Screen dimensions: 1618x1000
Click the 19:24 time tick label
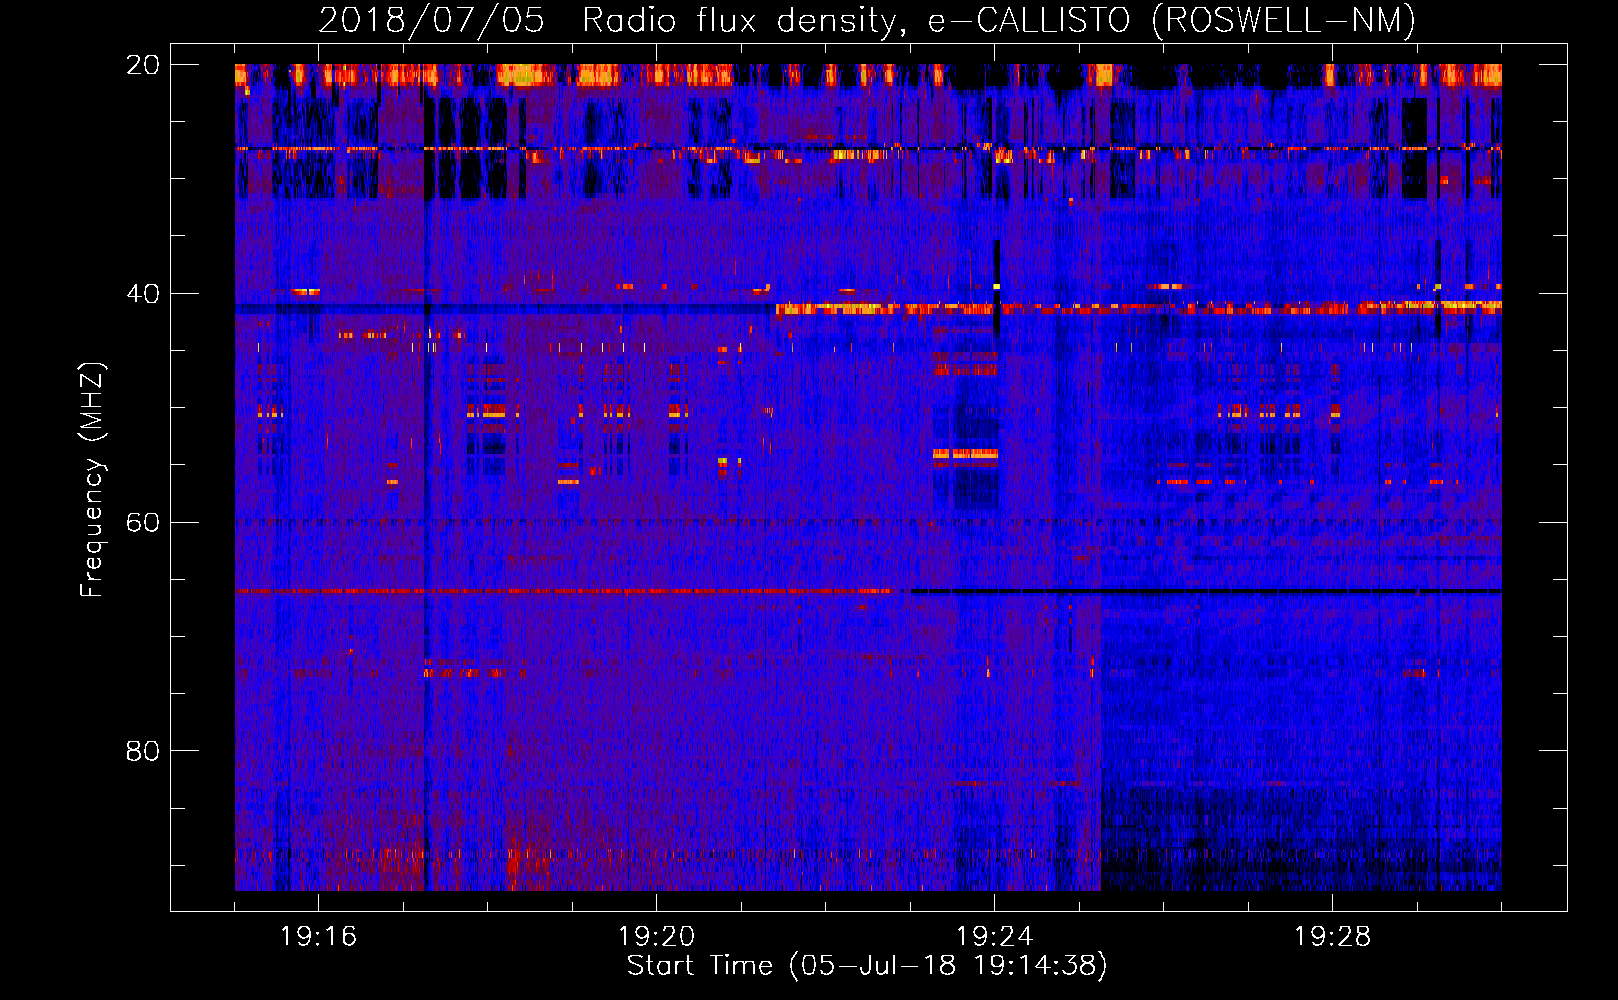(x=994, y=936)
